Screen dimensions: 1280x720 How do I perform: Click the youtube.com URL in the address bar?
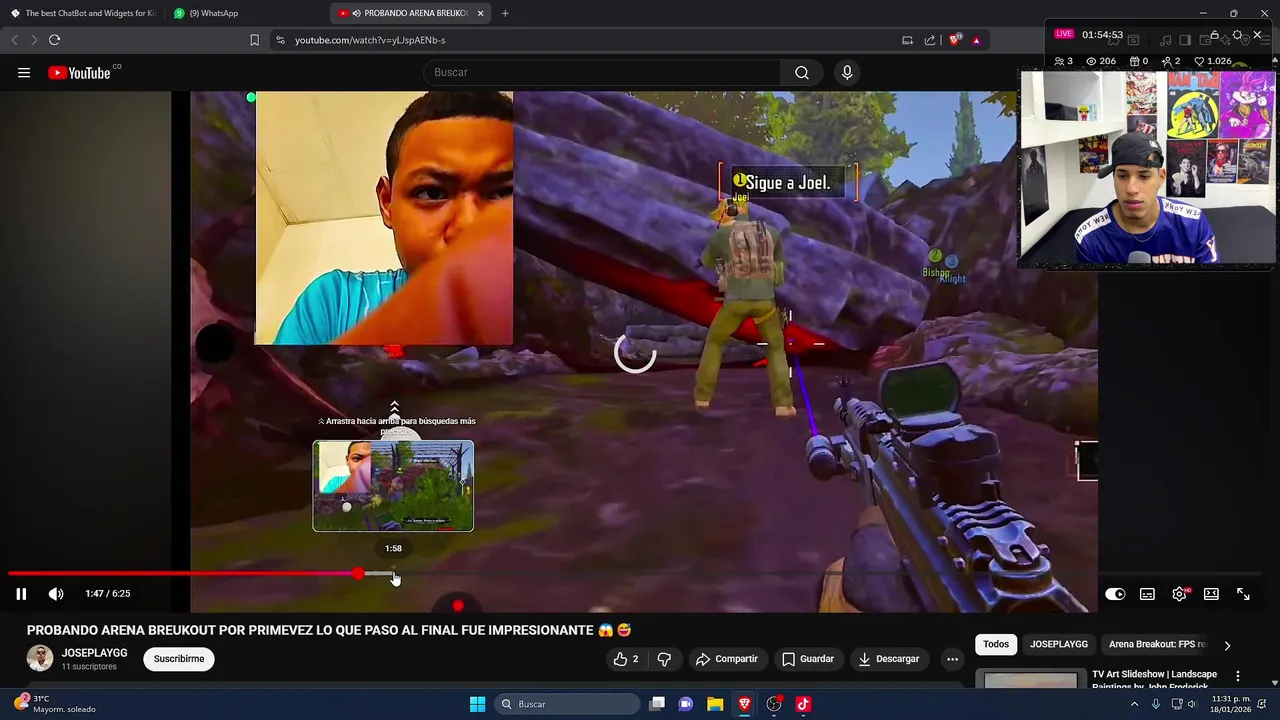[370, 40]
